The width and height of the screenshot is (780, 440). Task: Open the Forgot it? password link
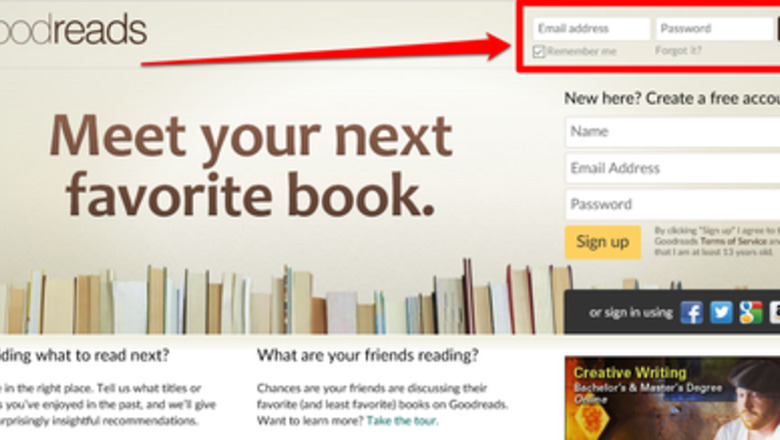(678, 50)
